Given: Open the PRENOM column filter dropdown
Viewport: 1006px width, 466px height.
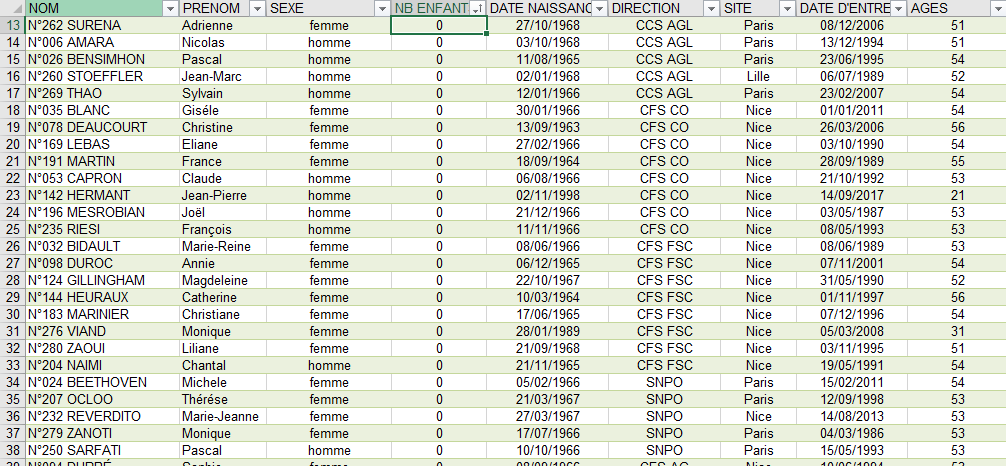Looking at the screenshot, I should pyautogui.click(x=257, y=8).
